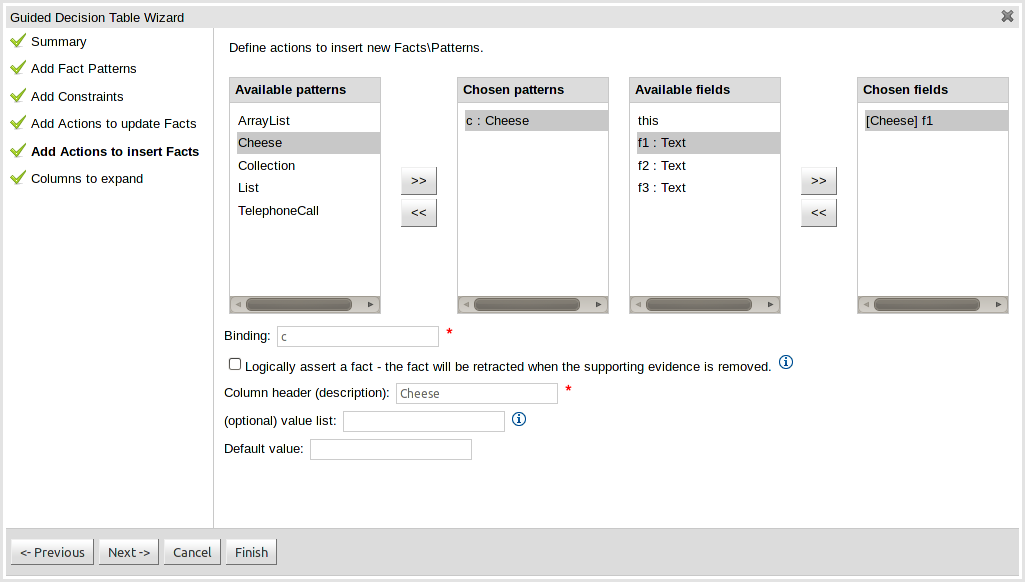
Task: Click the Default value text field
Action: click(x=390, y=450)
